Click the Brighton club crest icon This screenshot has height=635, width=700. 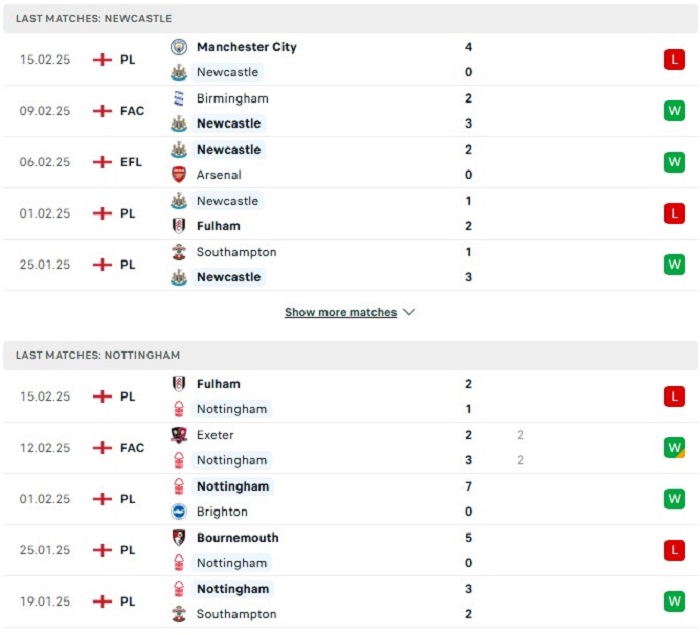click(179, 512)
